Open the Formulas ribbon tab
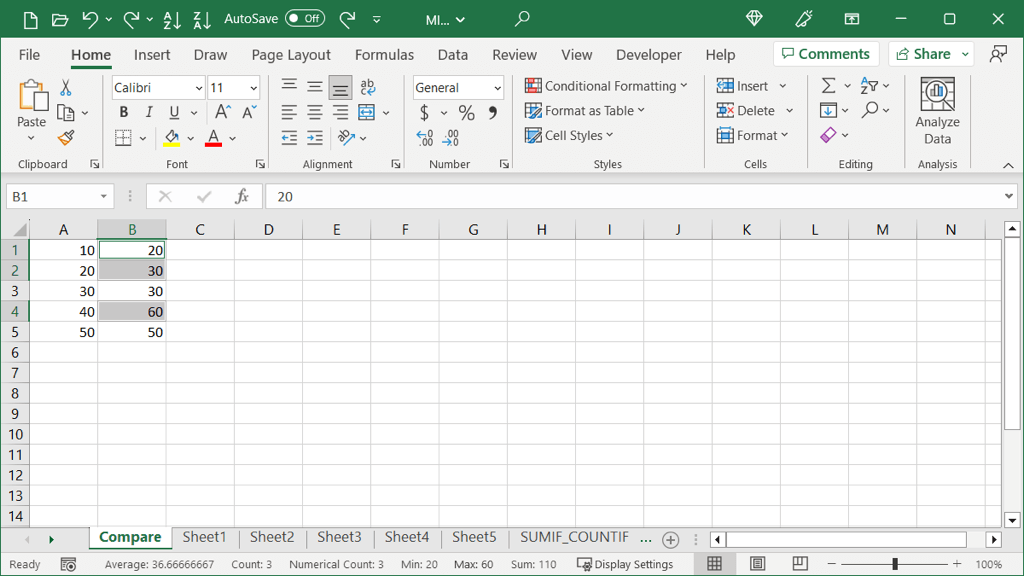This screenshot has height=576, width=1024. pos(384,55)
